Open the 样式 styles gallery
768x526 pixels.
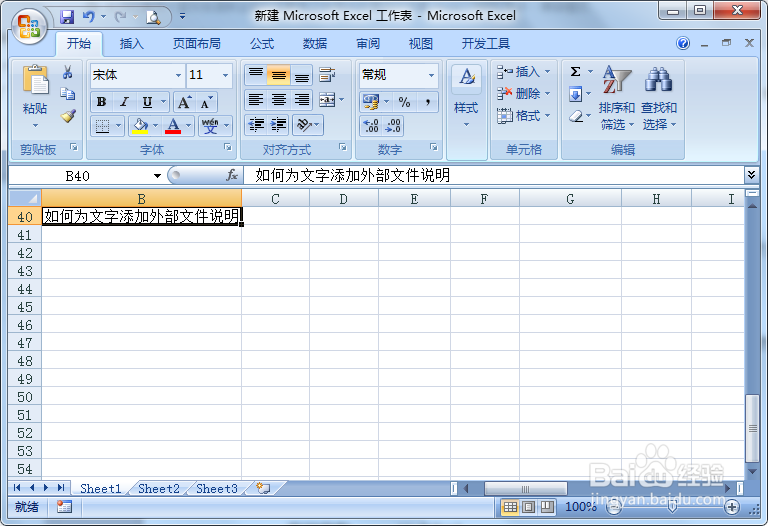coord(466,96)
